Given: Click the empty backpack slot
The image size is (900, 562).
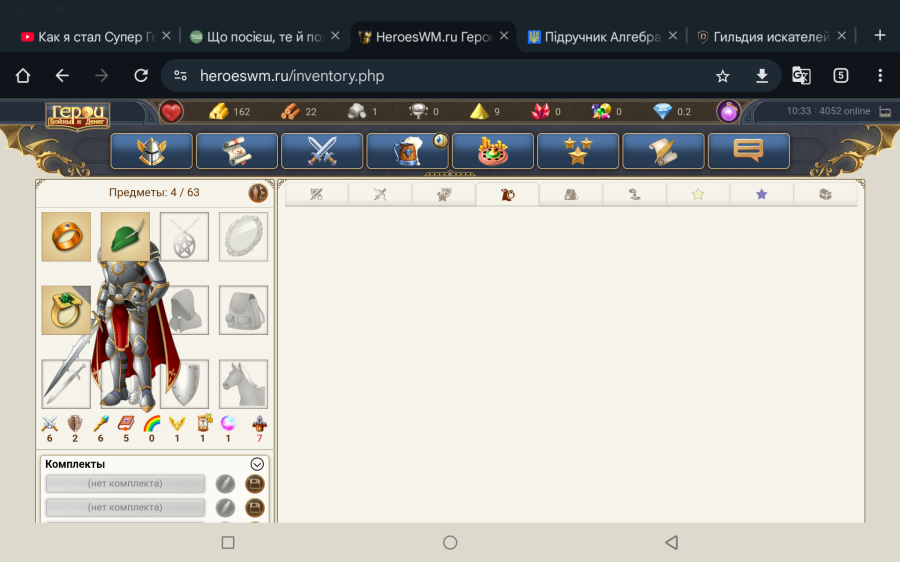Looking at the screenshot, I should pyautogui.click(x=243, y=310).
